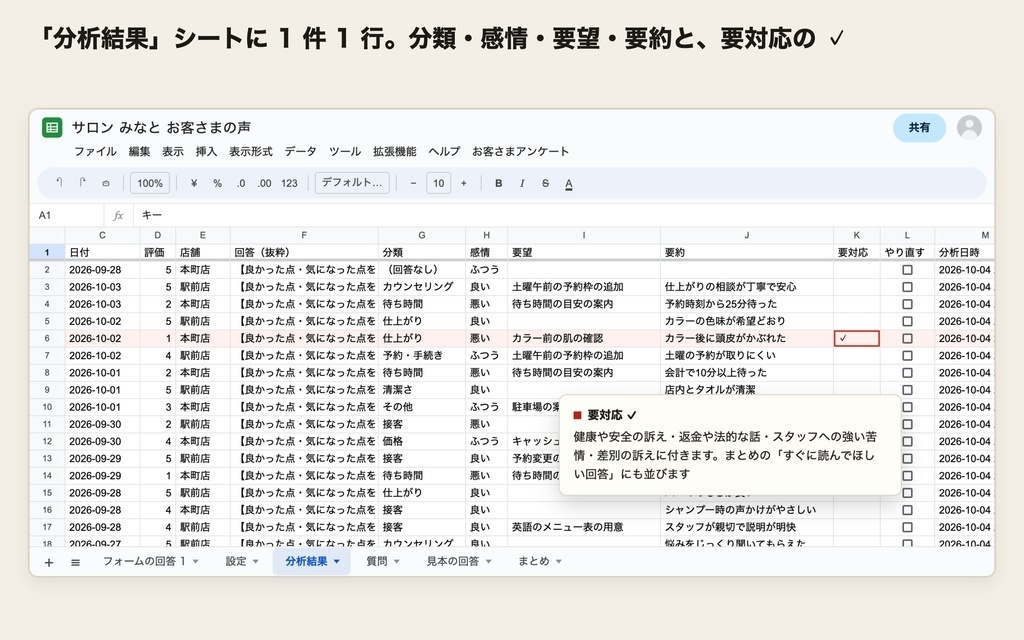Open the ツール menu
This screenshot has width=1024, height=640.
coord(345,152)
